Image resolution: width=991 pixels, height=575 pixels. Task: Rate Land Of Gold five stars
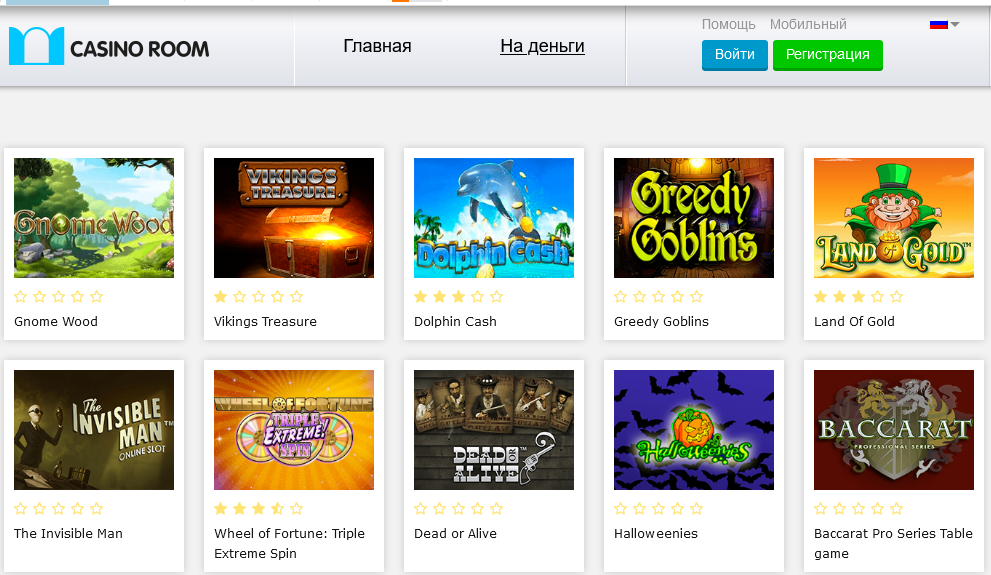[896, 296]
